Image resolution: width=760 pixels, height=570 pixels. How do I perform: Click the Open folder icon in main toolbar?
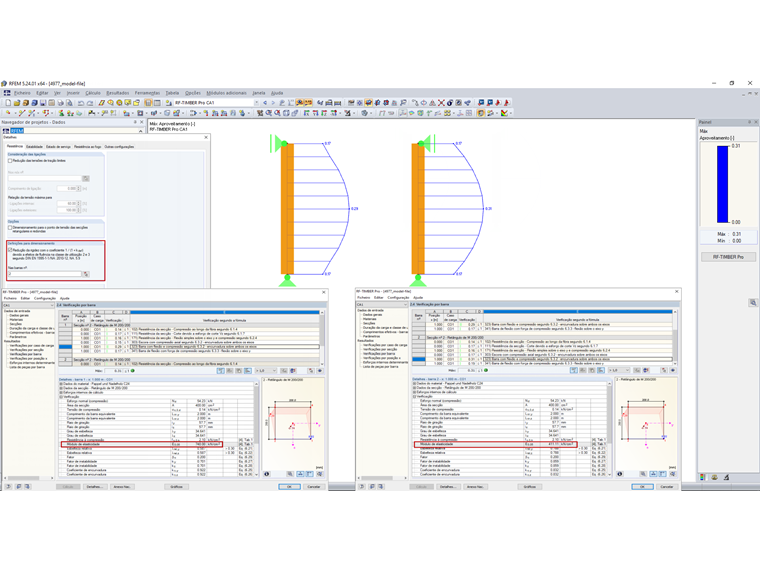coord(16,103)
